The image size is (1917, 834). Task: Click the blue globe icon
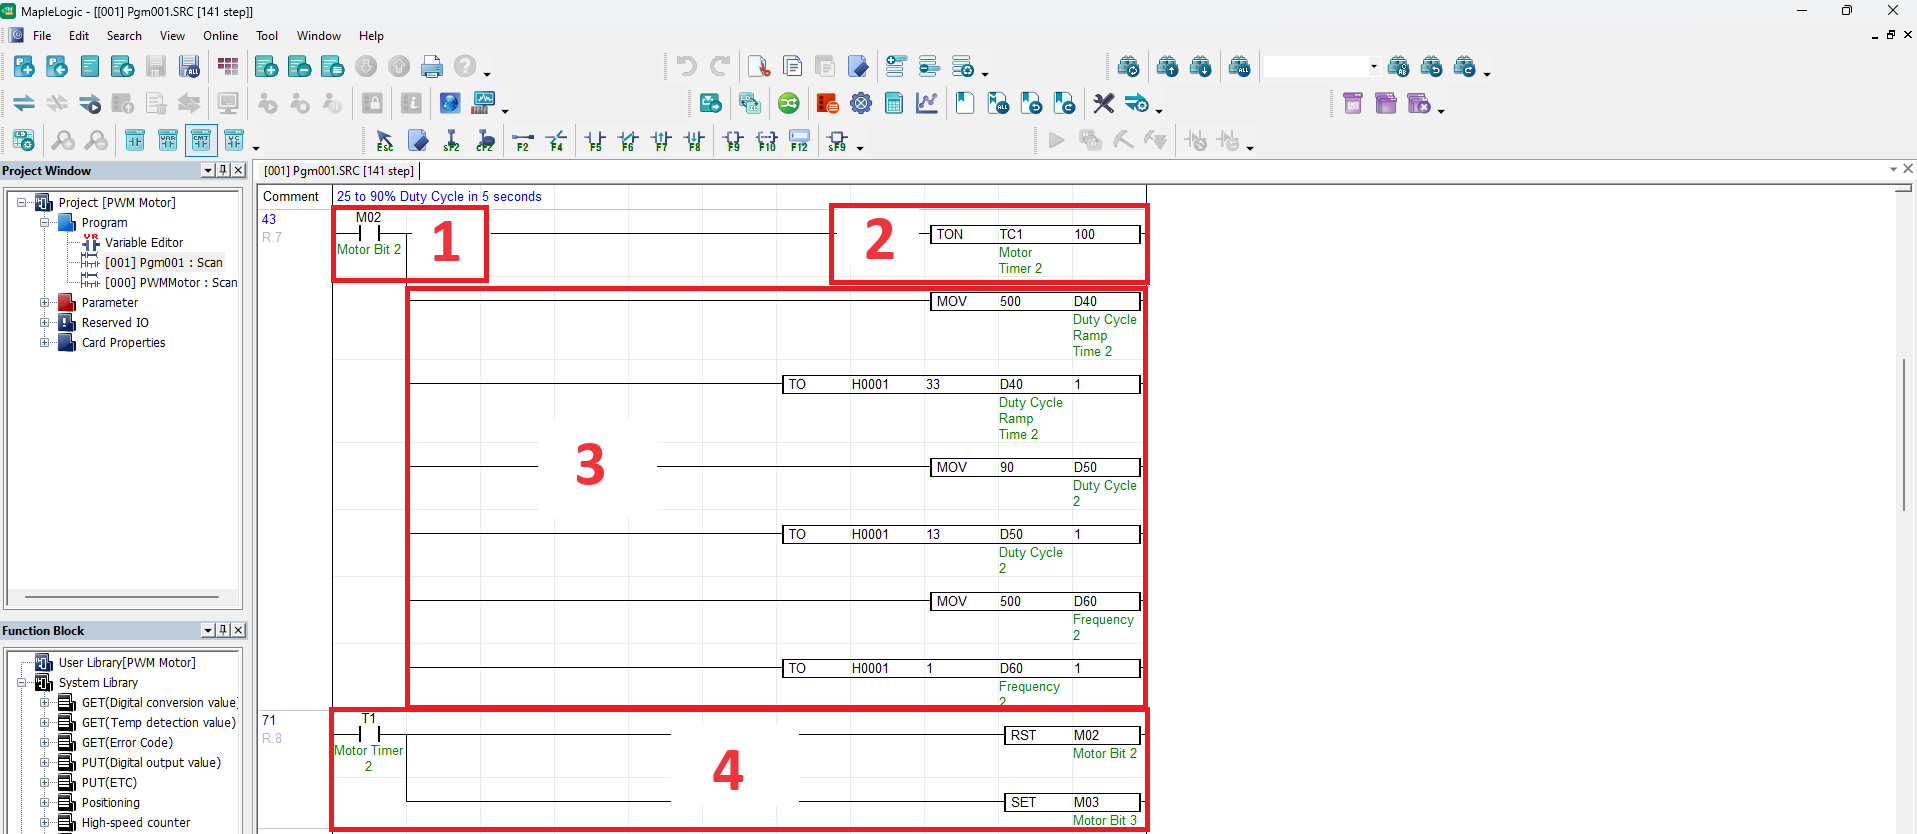pyautogui.click(x=450, y=103)
